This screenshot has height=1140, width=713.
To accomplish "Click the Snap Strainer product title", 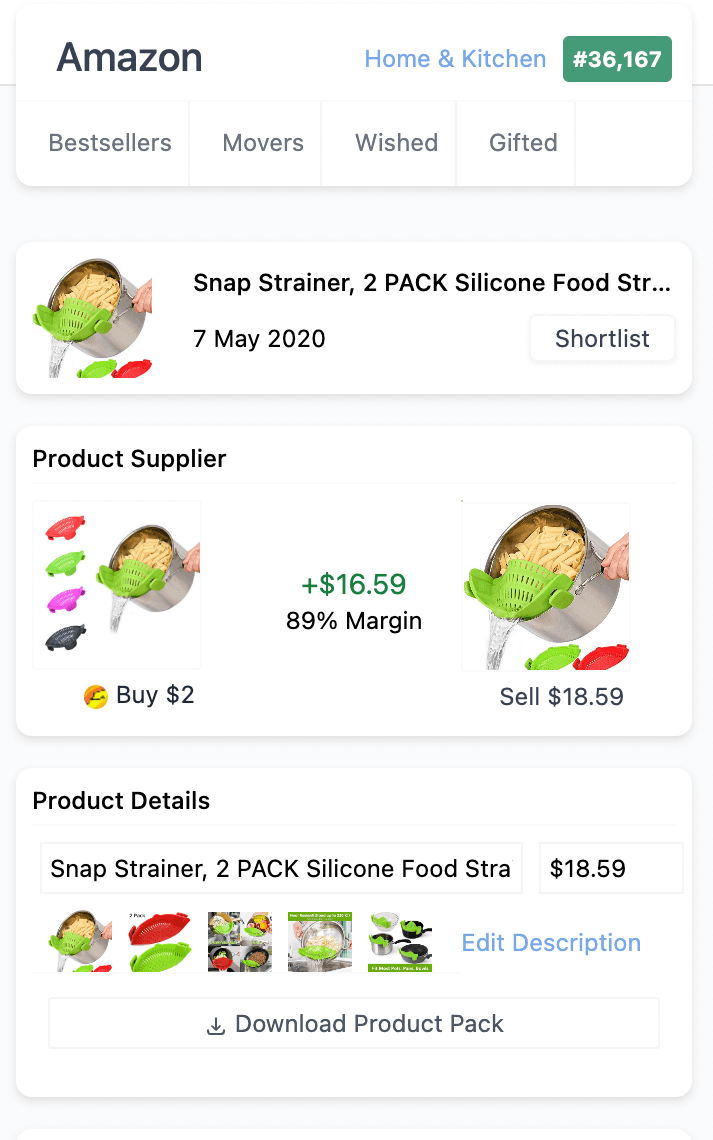I will (x=431, y=283).
